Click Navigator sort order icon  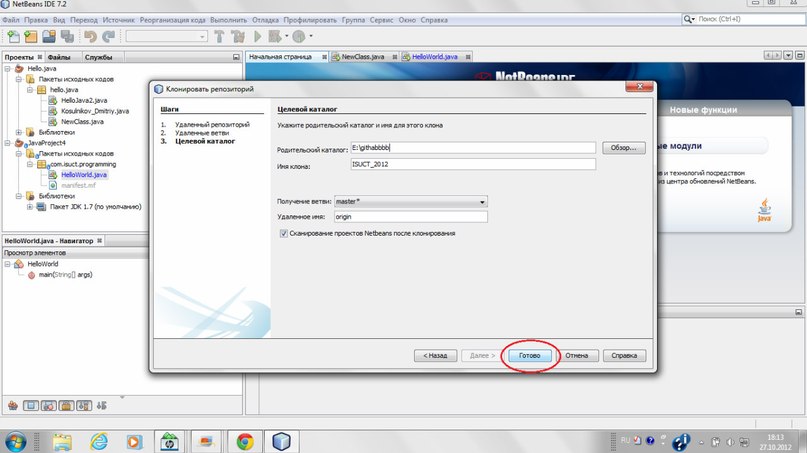point(102,406)
